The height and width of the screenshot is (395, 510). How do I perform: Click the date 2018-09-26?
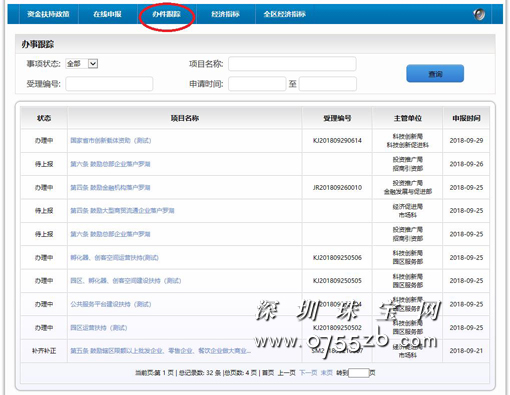click(x=466, y=164)
